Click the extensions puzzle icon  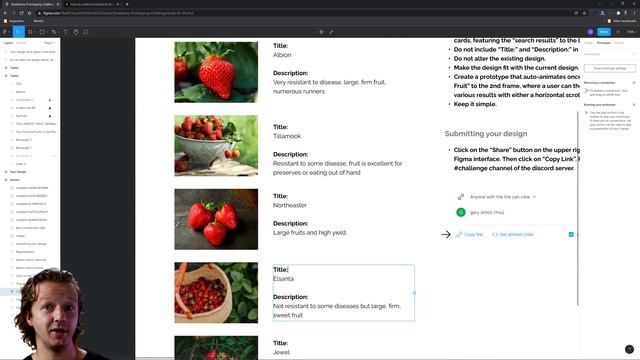[618, 13]
